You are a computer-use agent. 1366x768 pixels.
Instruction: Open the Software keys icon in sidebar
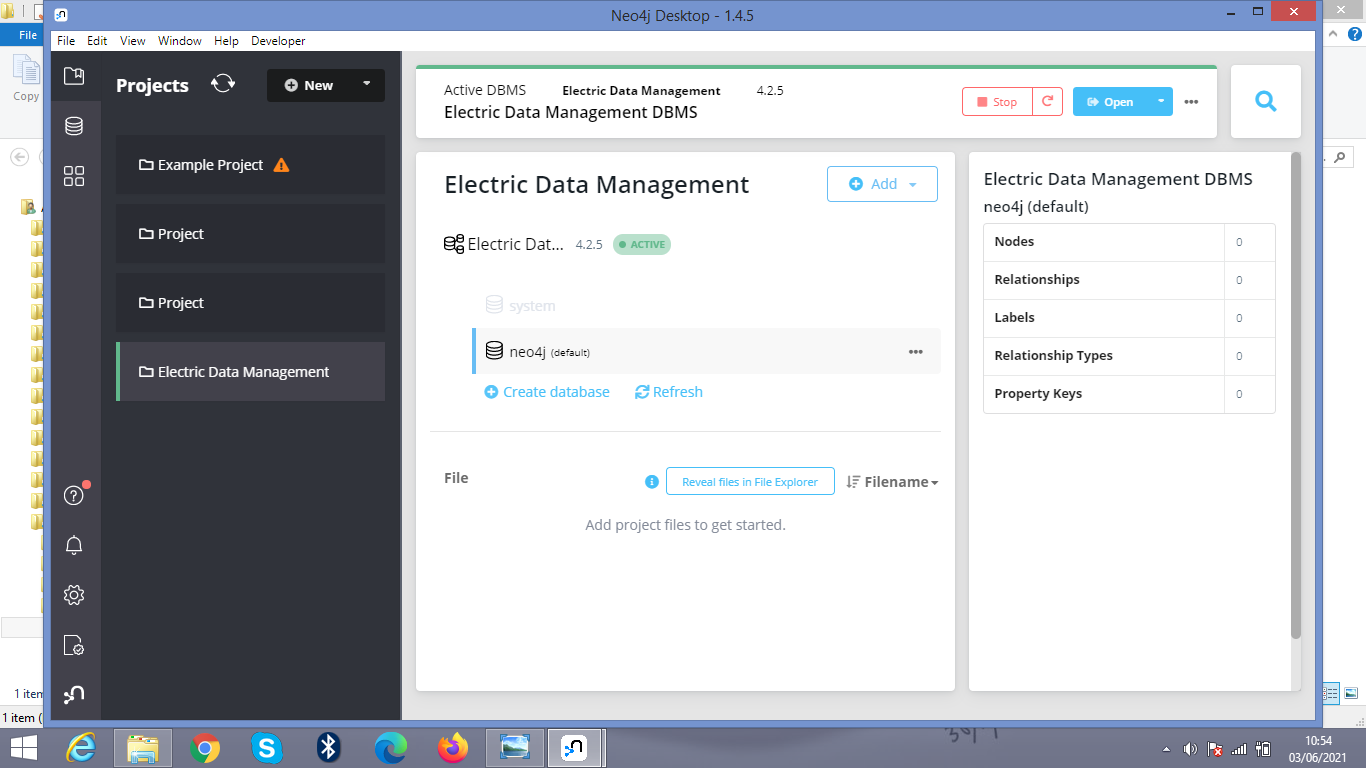tap(74, 645)
